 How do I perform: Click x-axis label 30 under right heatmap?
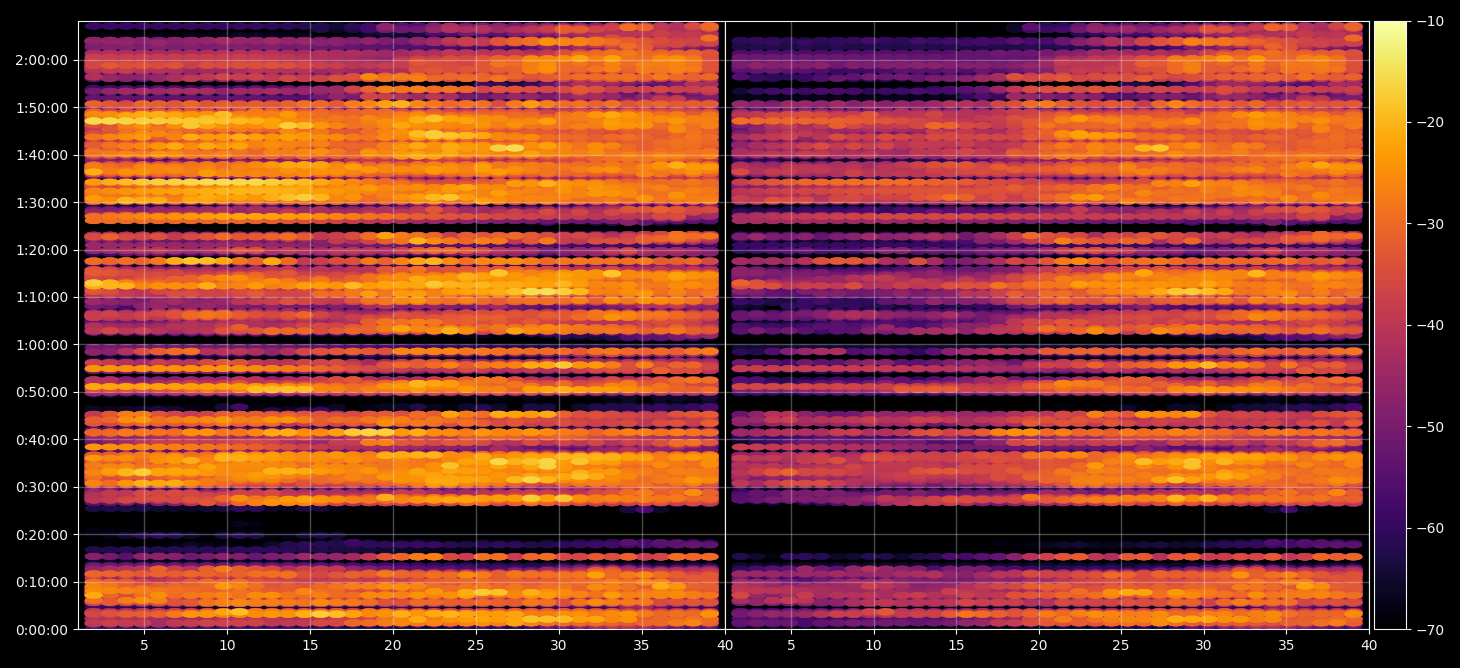tap(1205, 646)
